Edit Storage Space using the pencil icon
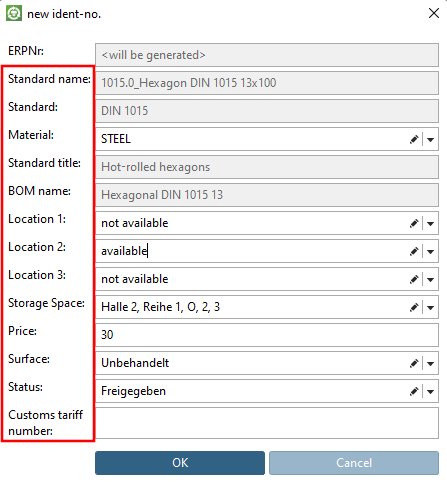This screenshot has height=482, width=447. tap(414, 307)
